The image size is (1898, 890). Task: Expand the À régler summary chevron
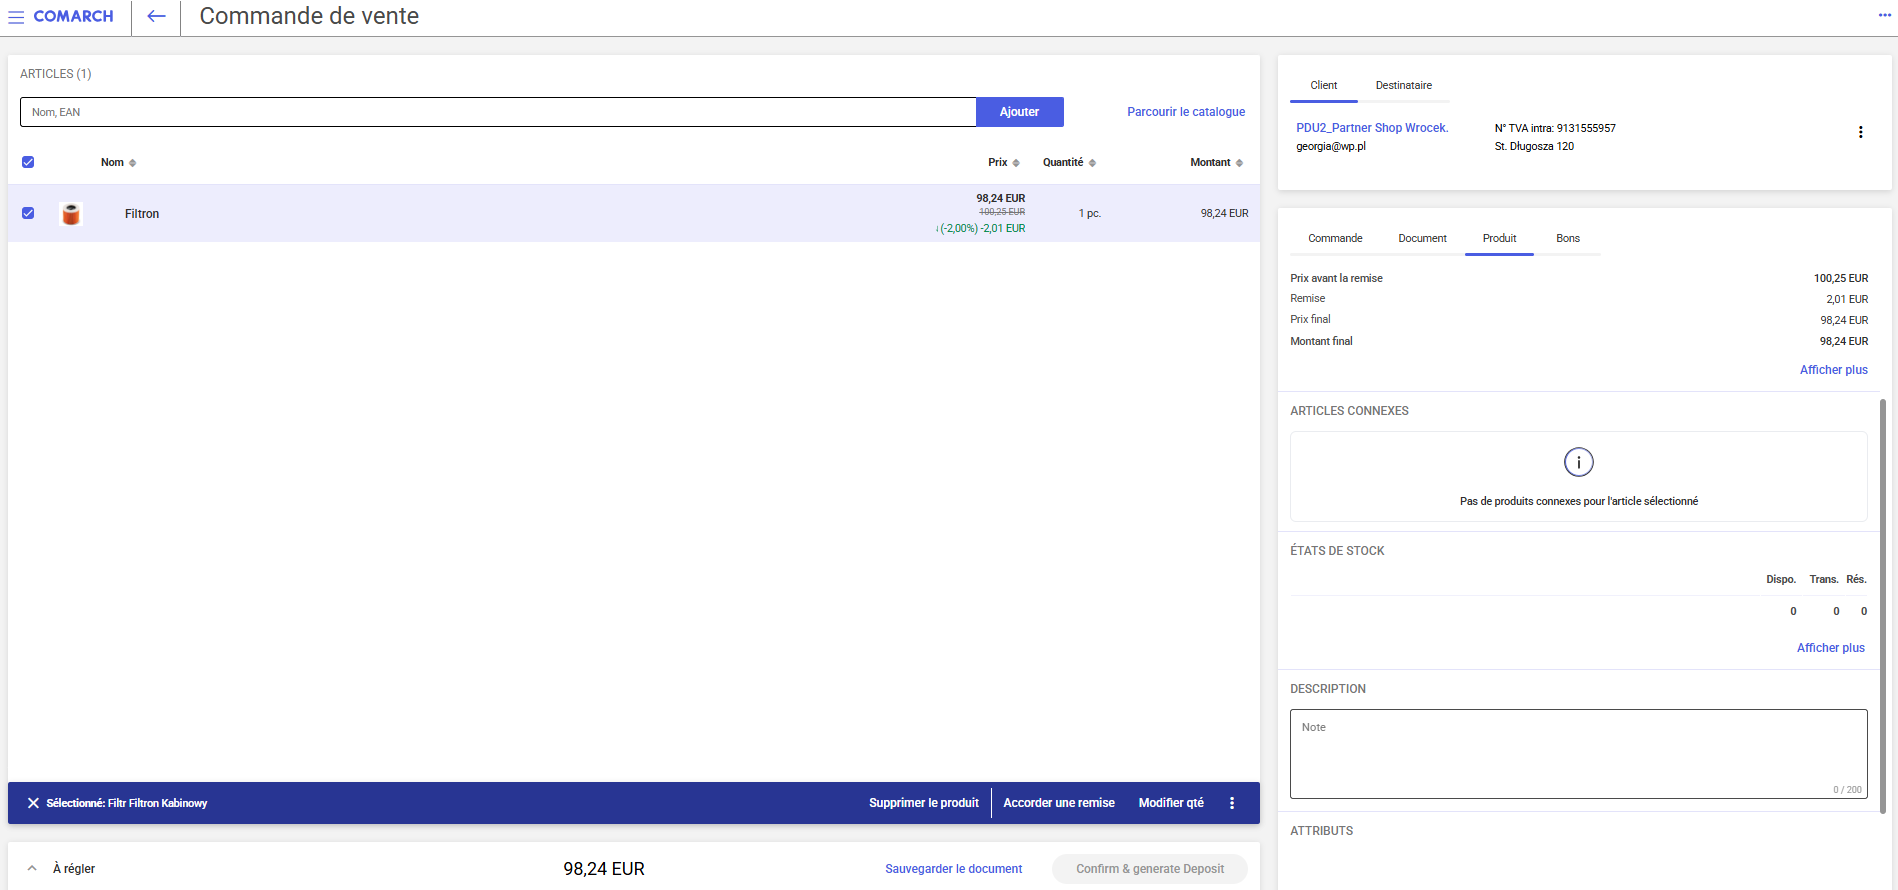pyautogui.click(x=32, y=868)
